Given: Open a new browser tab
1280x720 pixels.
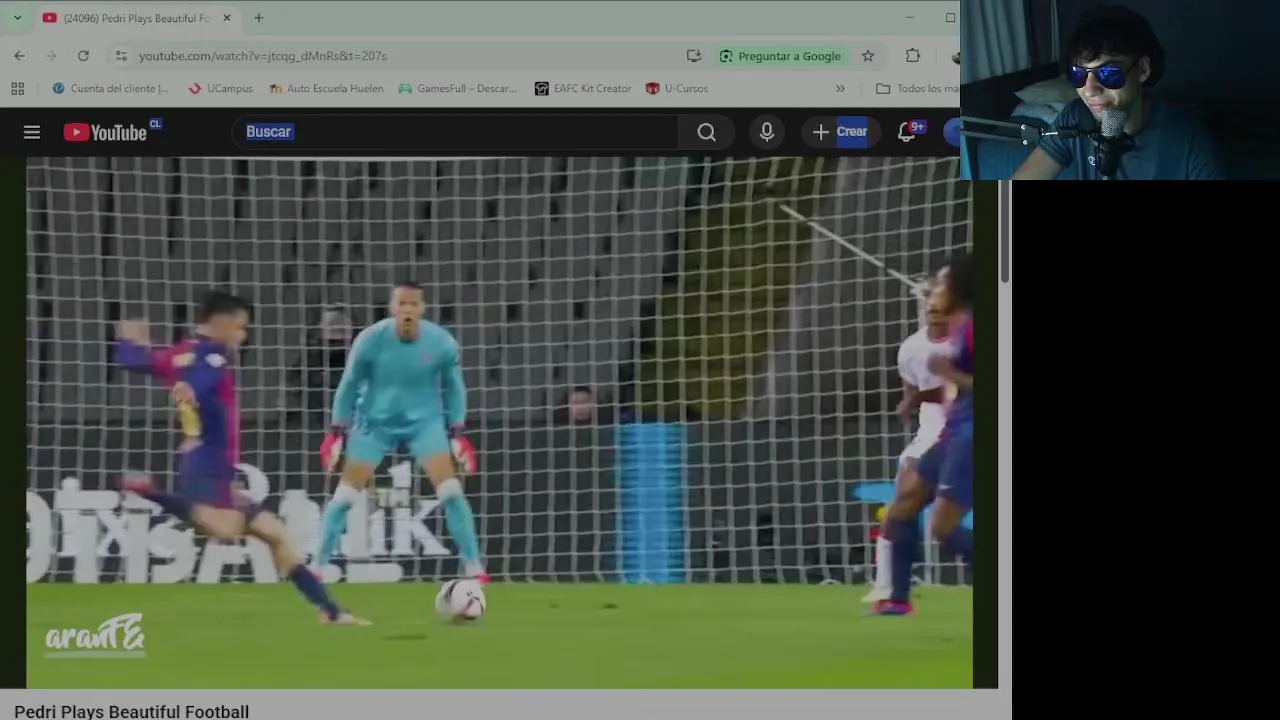Looking at the screenshot, I should pos(259,18).
